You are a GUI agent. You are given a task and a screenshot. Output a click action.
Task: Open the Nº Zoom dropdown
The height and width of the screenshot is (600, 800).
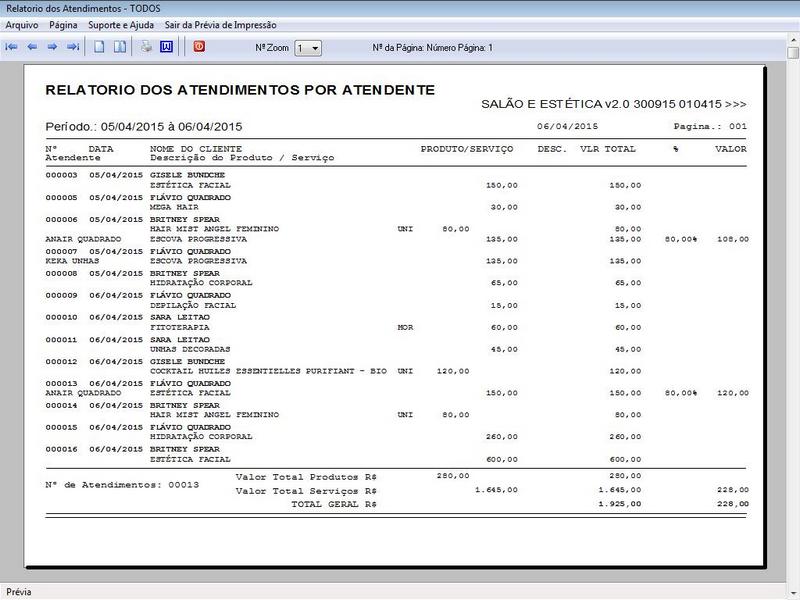tap(308, 48)
